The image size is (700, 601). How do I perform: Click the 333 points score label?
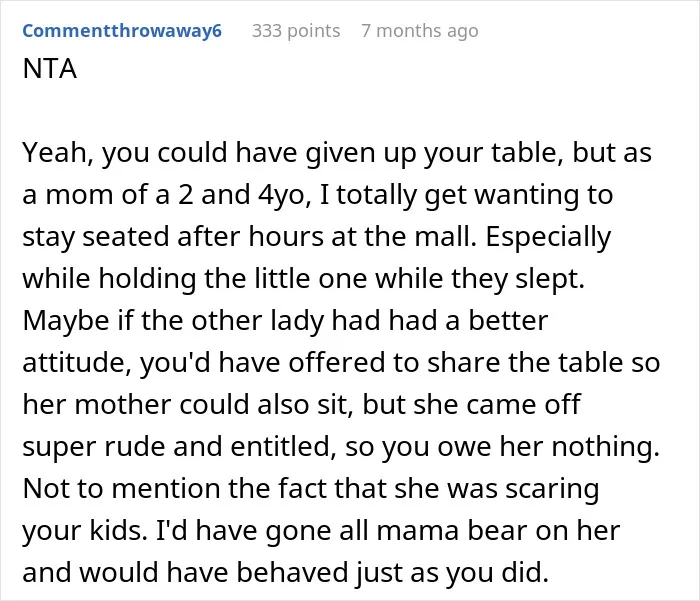(x=296, y=31)
